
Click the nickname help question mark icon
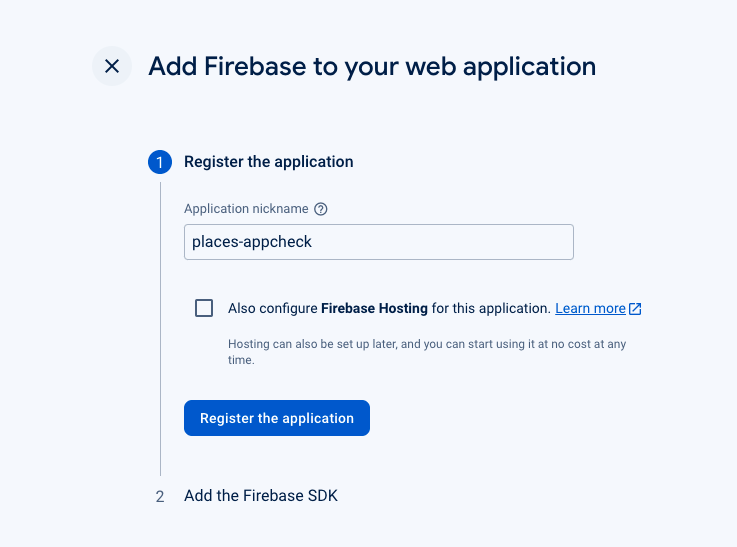point(321,209)
